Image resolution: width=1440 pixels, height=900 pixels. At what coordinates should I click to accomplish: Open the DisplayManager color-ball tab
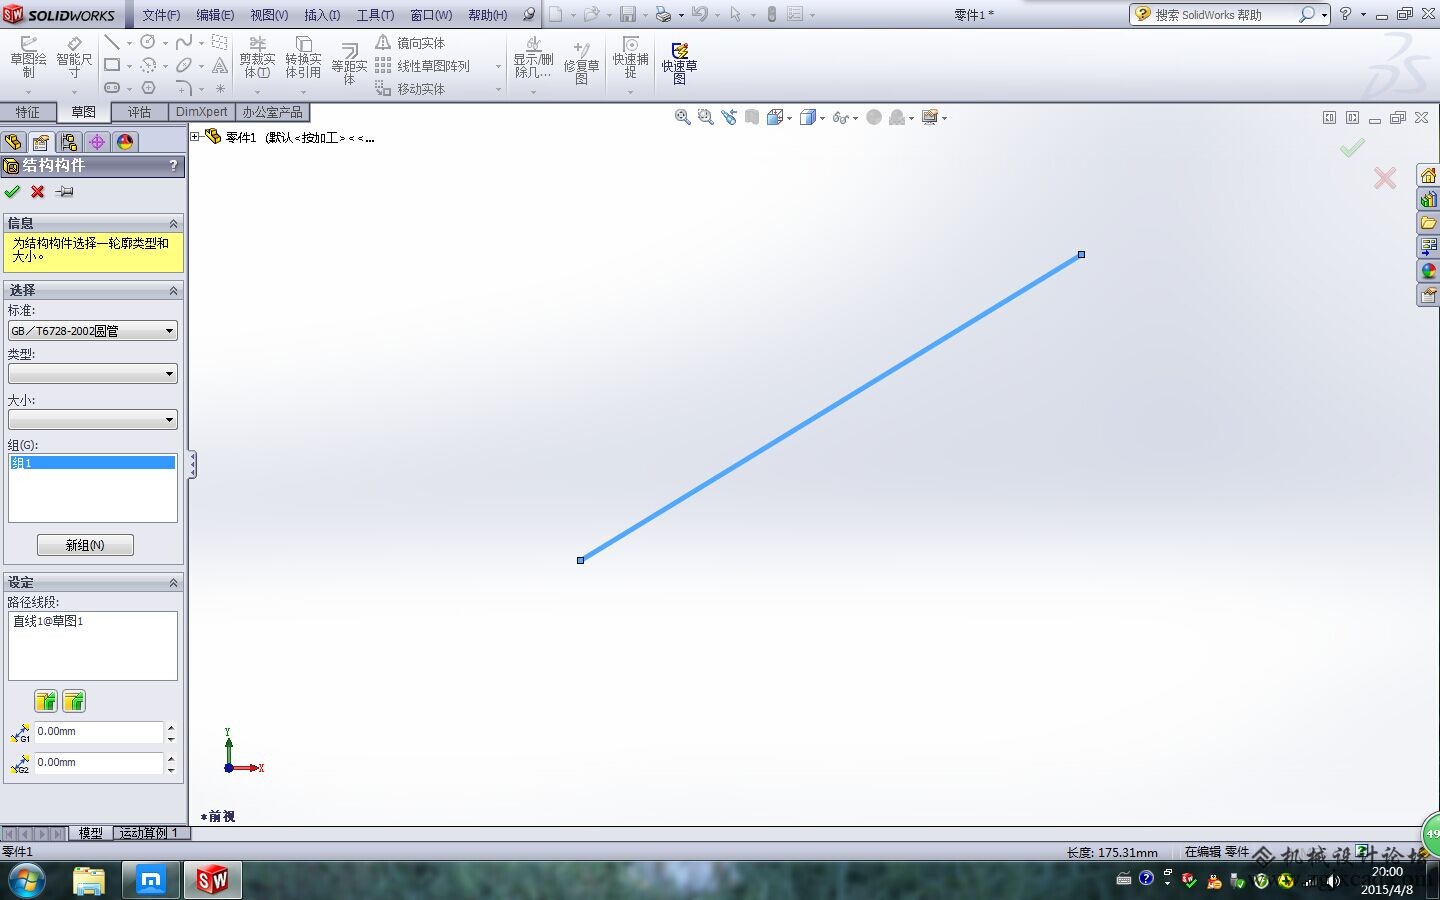pos(124,142)
